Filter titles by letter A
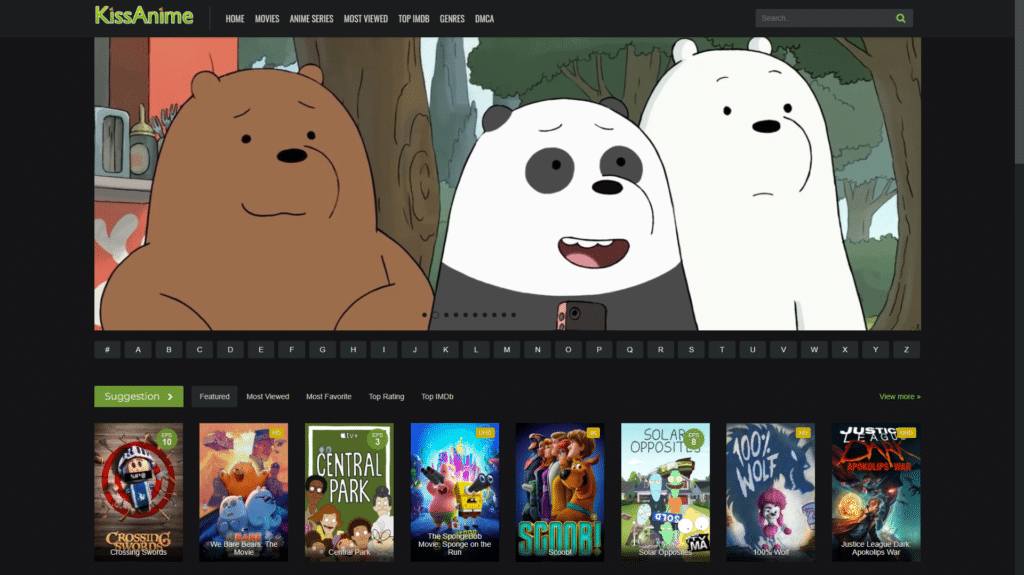This screenshot has width=1024, height=575. pyautogui.click(x=138, y=350)
